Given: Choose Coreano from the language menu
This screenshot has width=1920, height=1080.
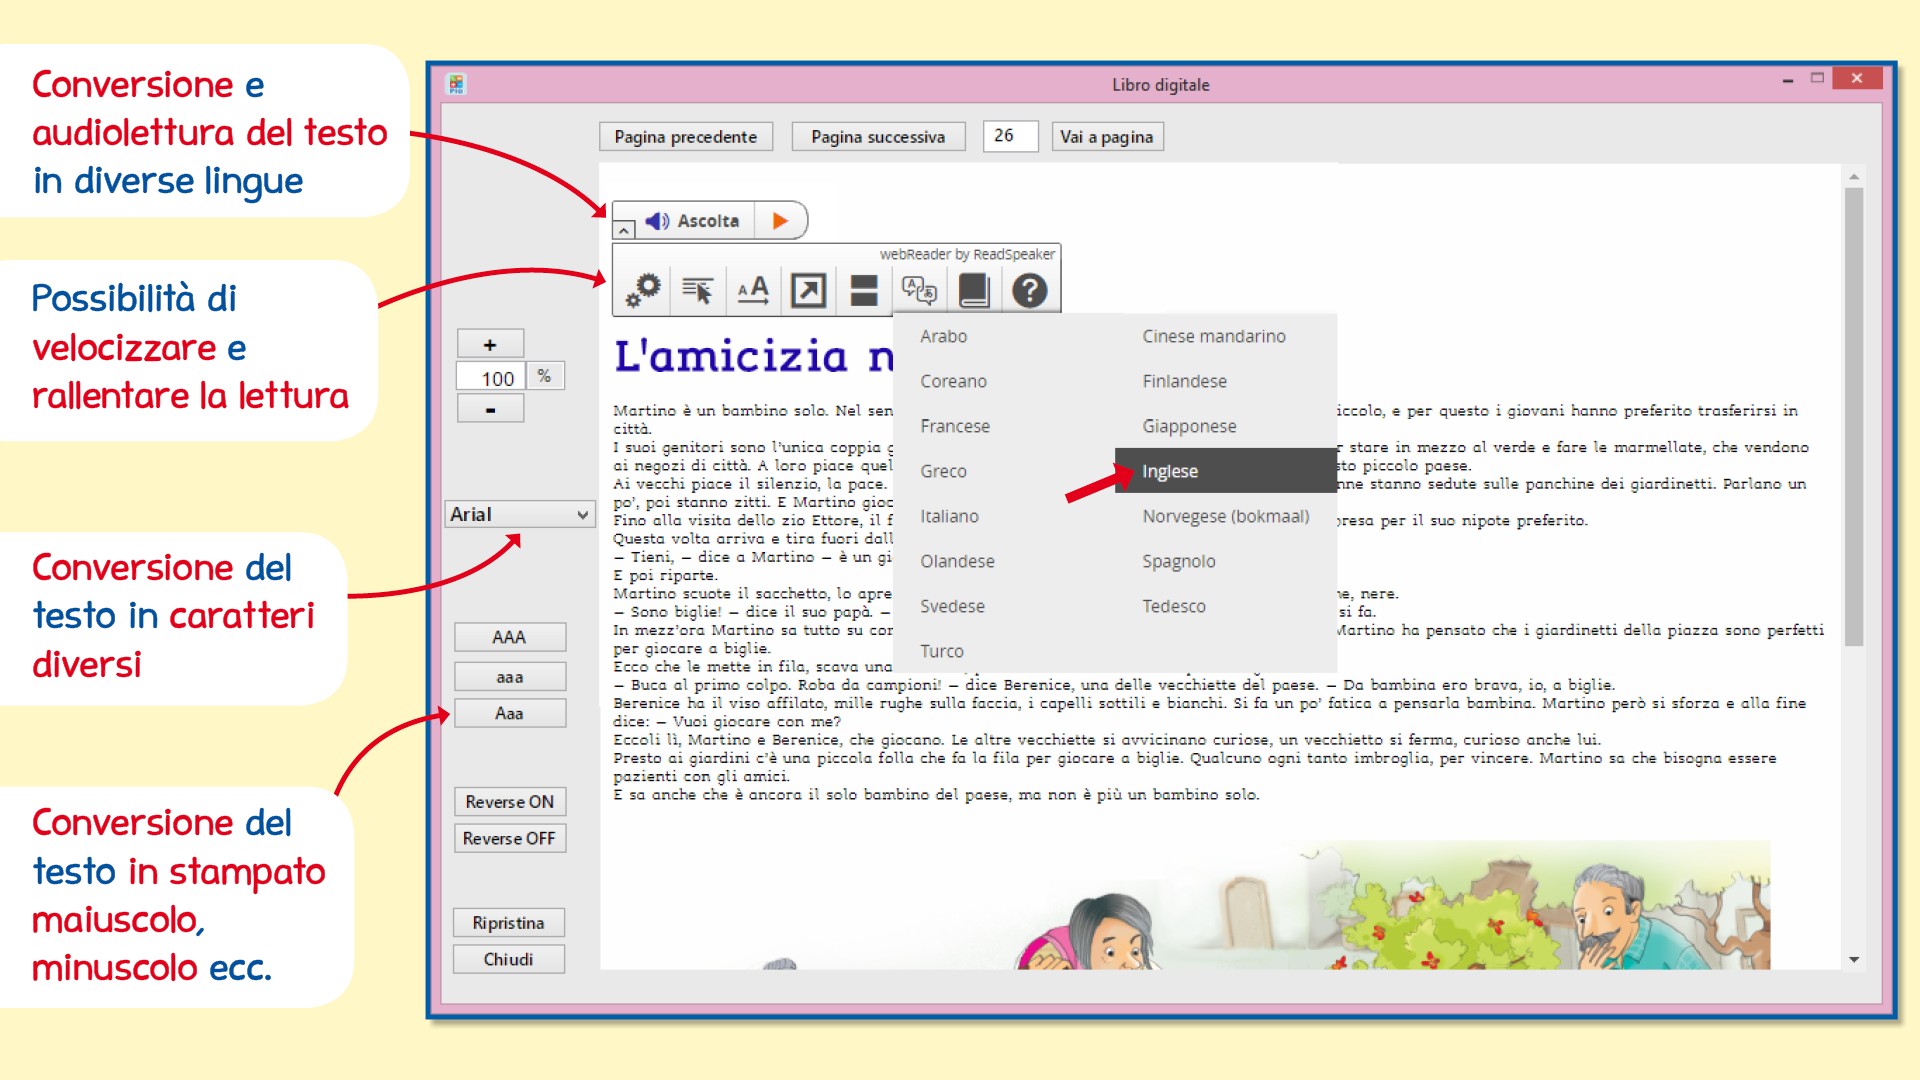Looking at the screenshot, I should point(953,381).
